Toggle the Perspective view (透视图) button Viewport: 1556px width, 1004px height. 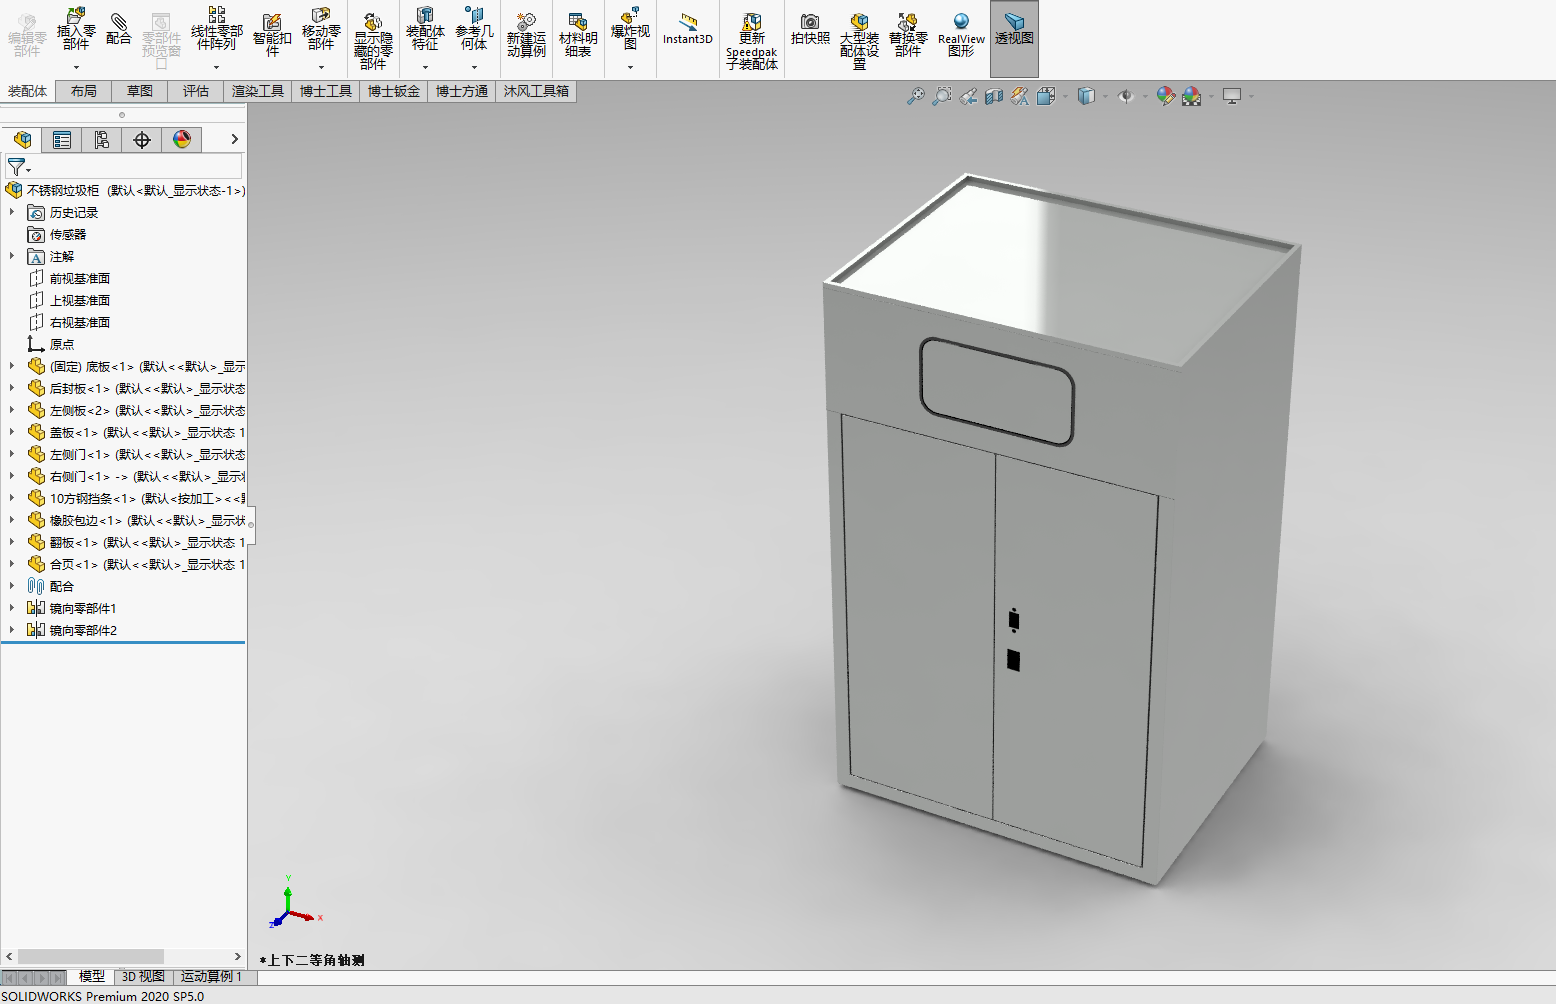pos(1014,38)
